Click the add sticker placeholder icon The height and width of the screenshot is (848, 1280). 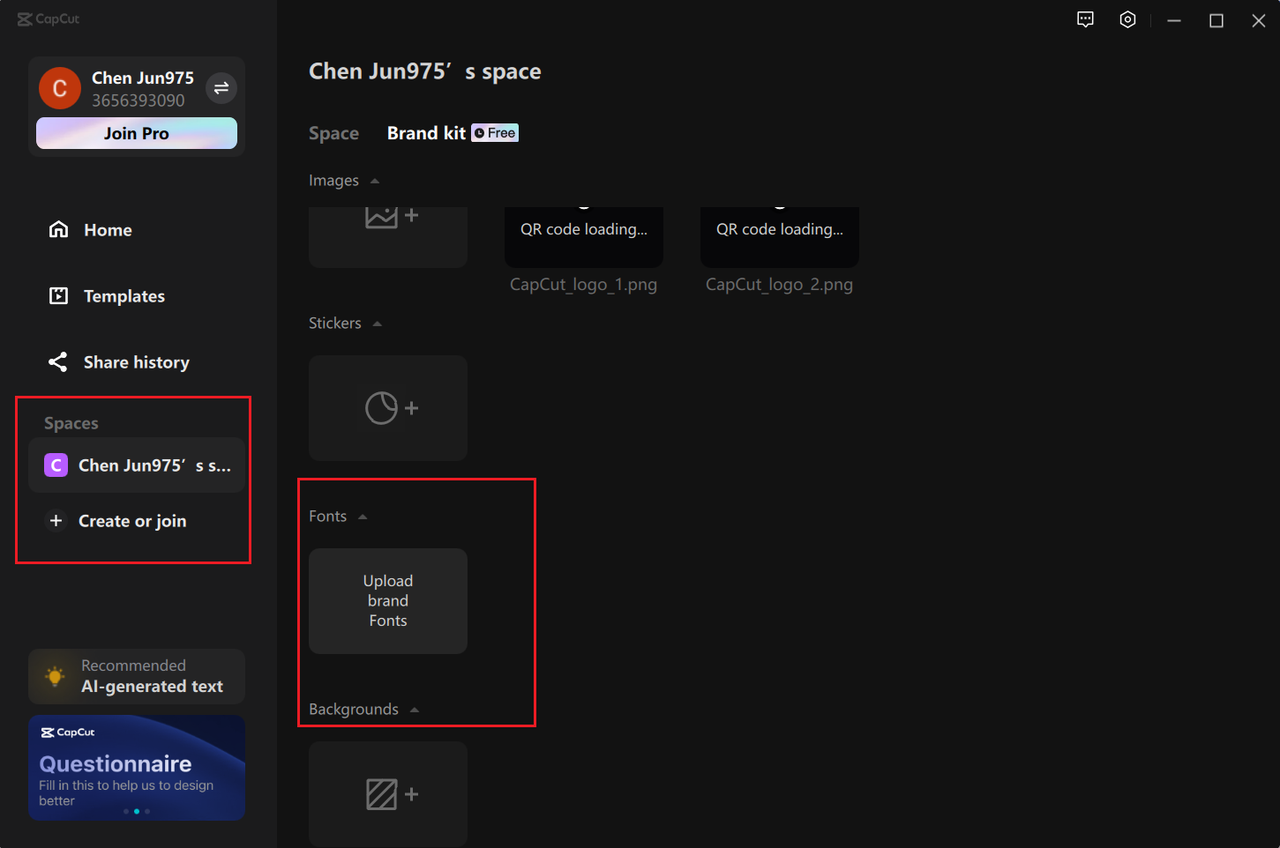[x=388, y=407]
